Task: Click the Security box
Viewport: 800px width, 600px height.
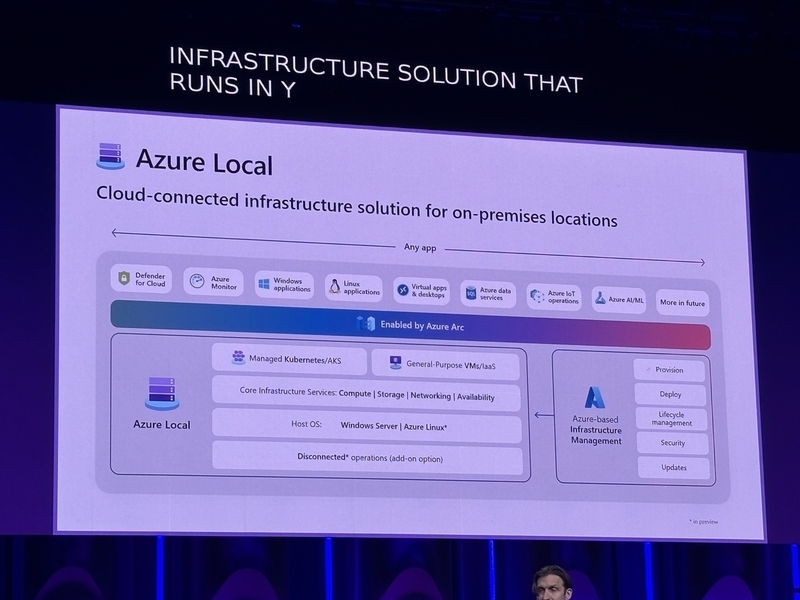Action: (x=672, y=443)
